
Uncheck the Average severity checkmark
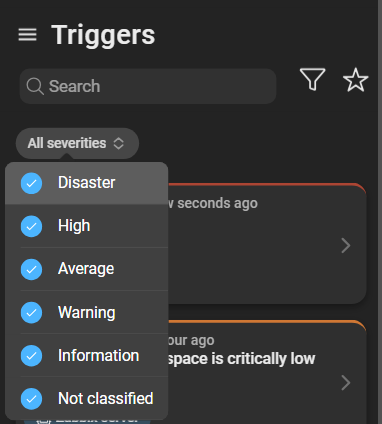(x=31, y=269)
